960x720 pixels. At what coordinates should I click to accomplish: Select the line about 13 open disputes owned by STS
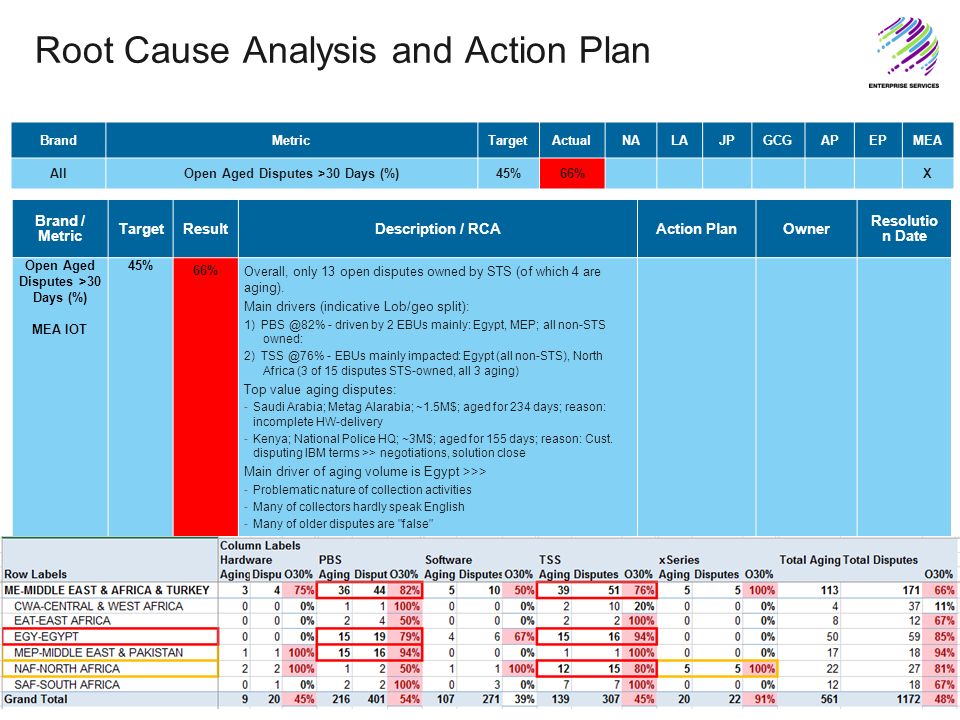pyautogui.click(x=422, y=279)
